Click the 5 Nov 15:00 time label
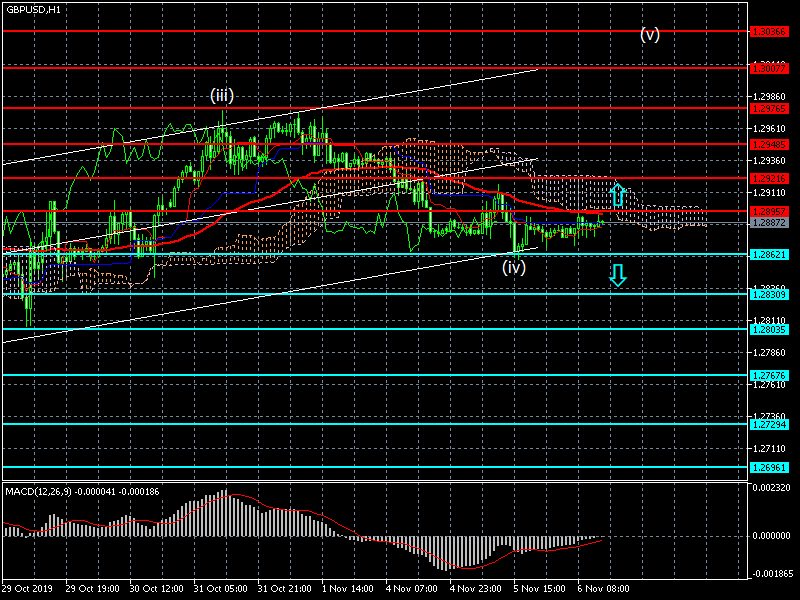Viewport: 800px width, 600px height. click(x=539, y=588)
